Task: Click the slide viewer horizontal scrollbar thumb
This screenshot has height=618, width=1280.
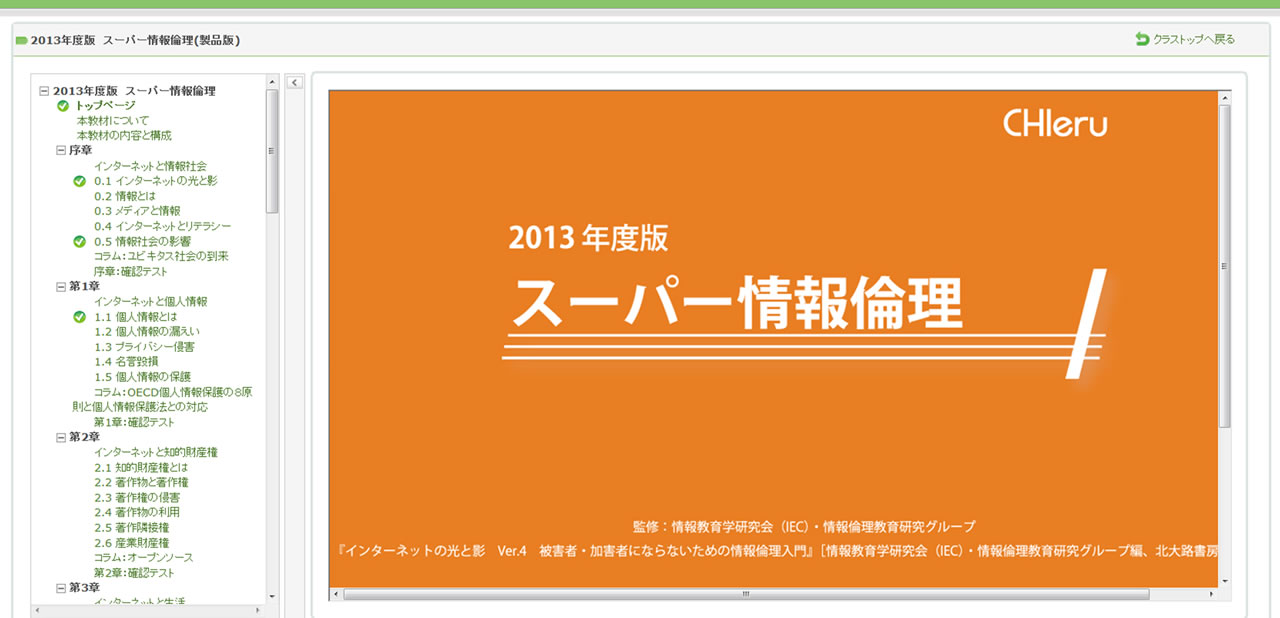Action: click(x=746, y=594)
